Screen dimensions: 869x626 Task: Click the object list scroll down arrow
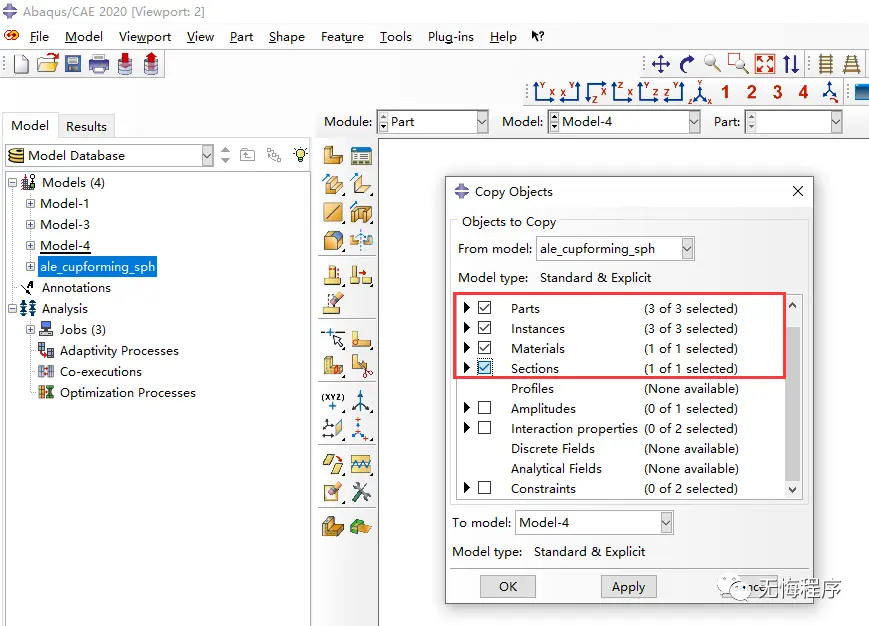coord(793,489)
